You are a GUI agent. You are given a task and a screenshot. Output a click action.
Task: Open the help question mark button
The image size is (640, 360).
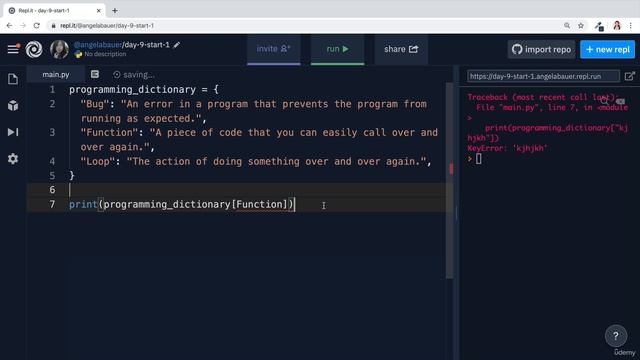616,336
